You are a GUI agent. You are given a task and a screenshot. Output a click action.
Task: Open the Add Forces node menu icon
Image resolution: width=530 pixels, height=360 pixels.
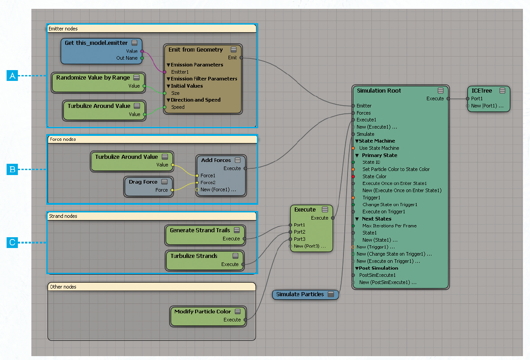[238, 160]
